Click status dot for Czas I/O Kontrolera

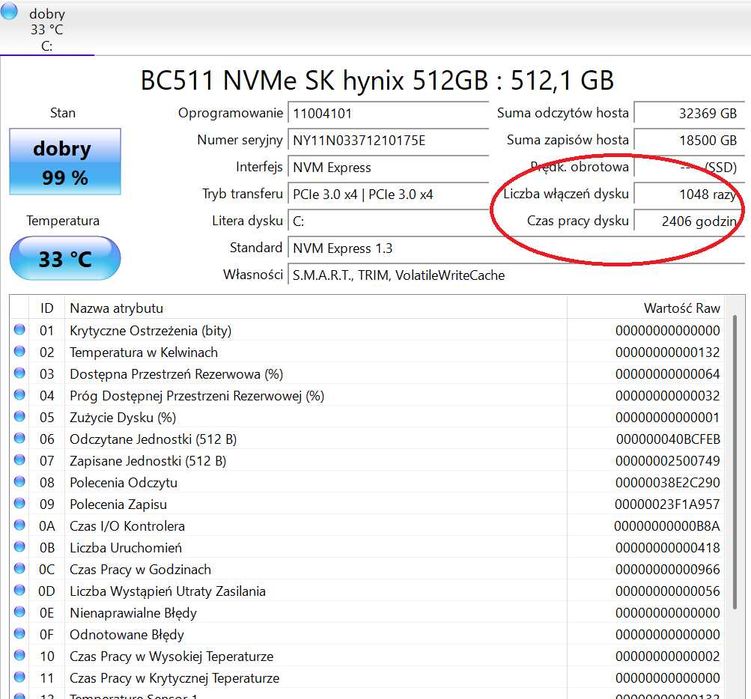coord(20,525)
